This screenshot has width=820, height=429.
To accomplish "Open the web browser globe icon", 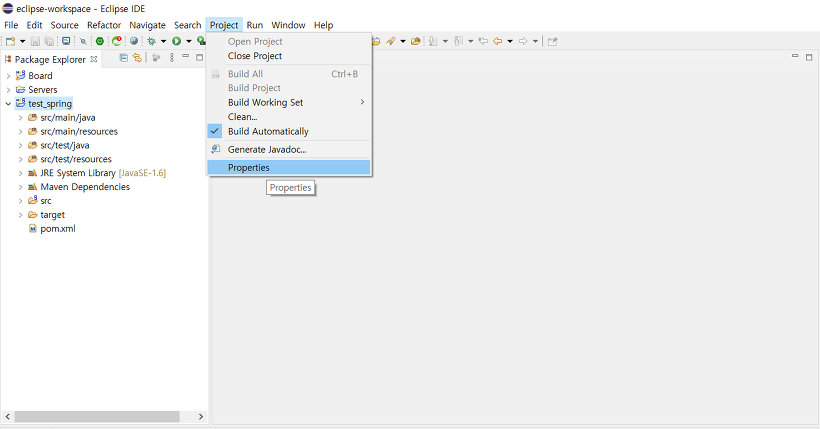I will [134, 41].
